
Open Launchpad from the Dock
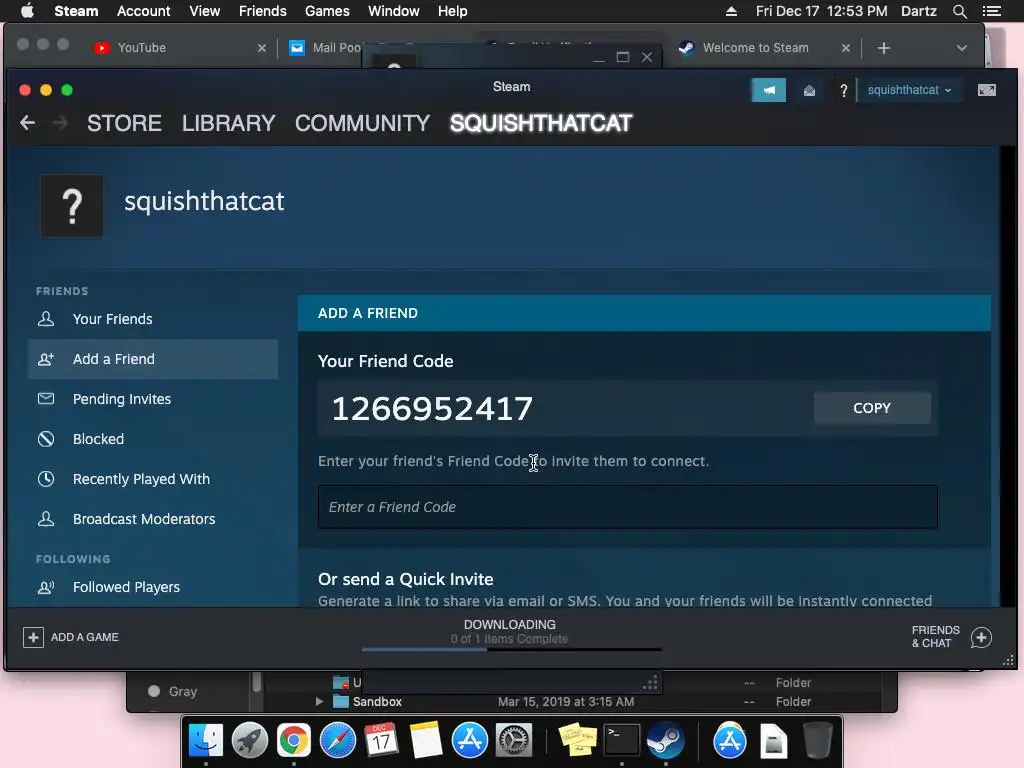point(250,740)
